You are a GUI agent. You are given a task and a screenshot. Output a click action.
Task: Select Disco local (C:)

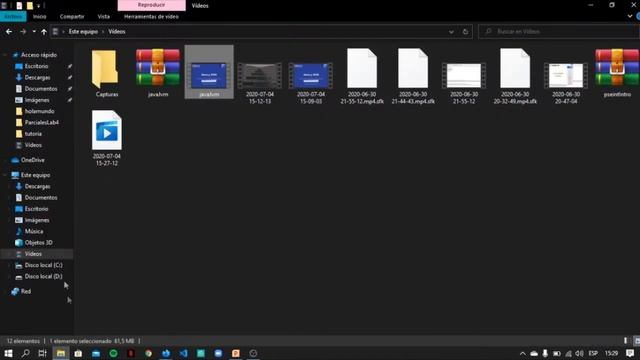point(43,265)
